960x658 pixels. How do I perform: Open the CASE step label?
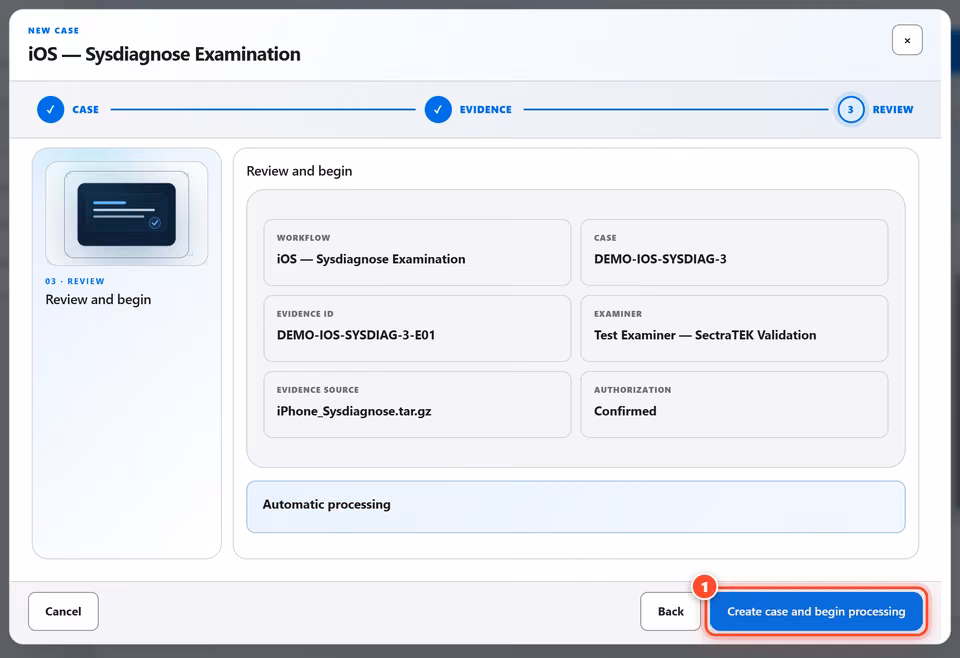(85, 110)
